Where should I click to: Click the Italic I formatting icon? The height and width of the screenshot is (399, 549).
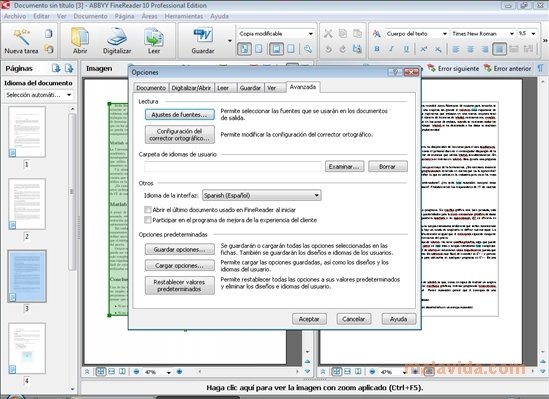coord(391,49)
